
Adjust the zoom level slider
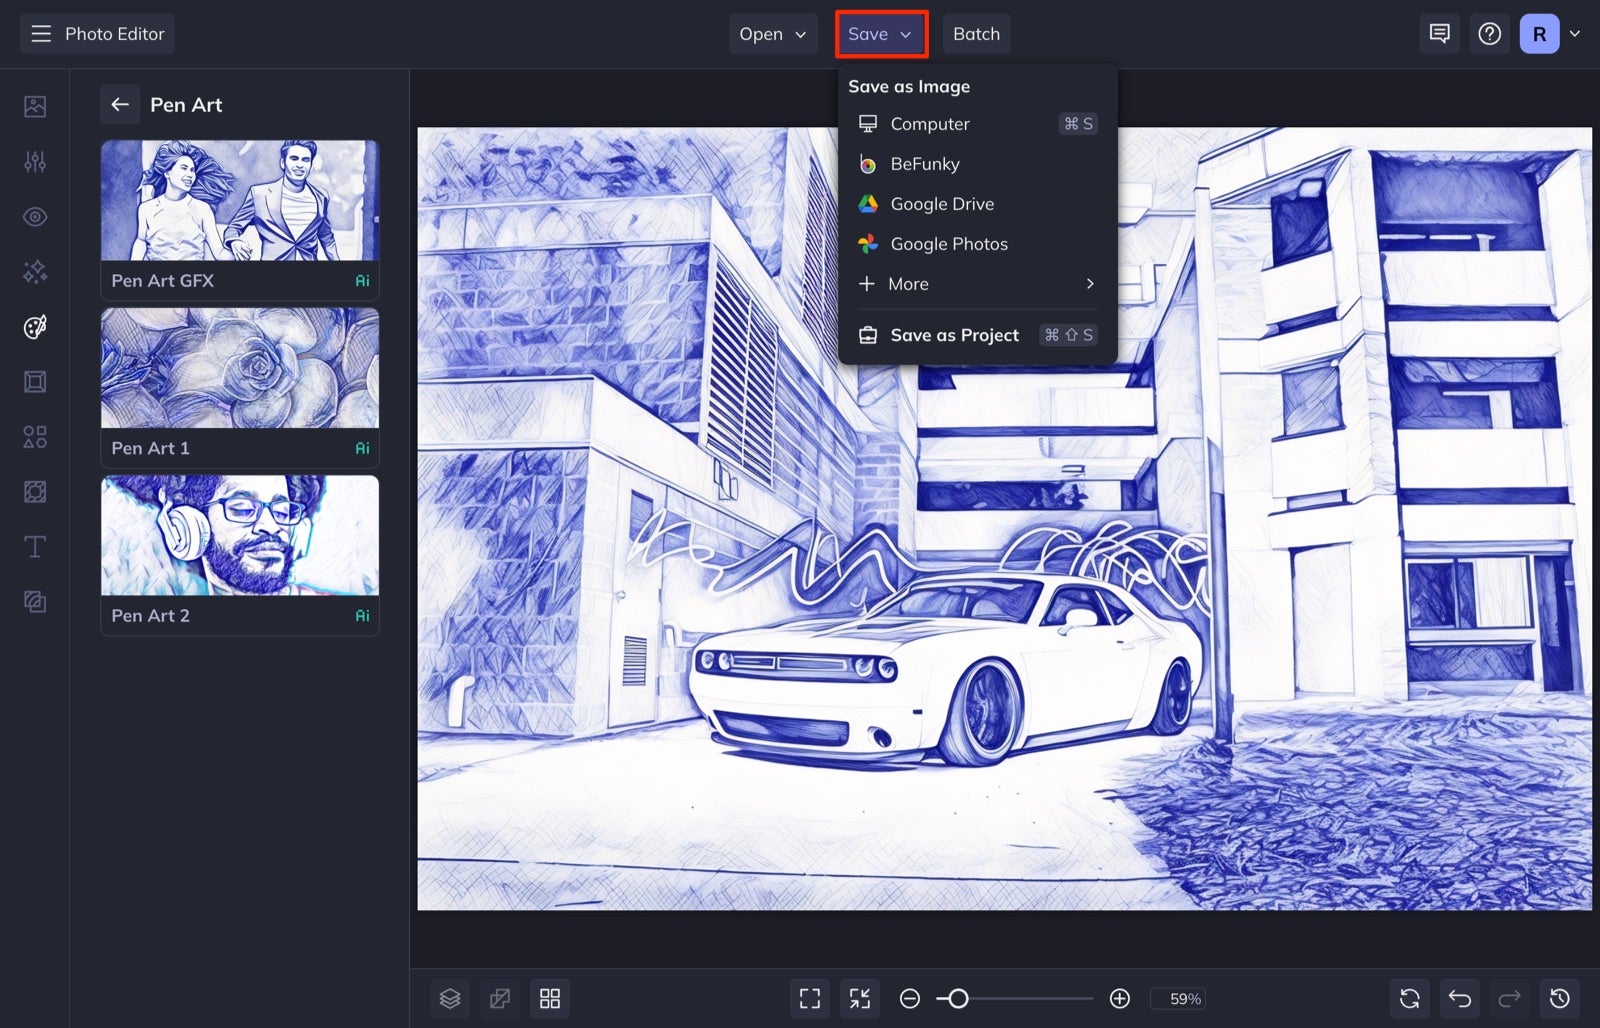coord(960,998)
